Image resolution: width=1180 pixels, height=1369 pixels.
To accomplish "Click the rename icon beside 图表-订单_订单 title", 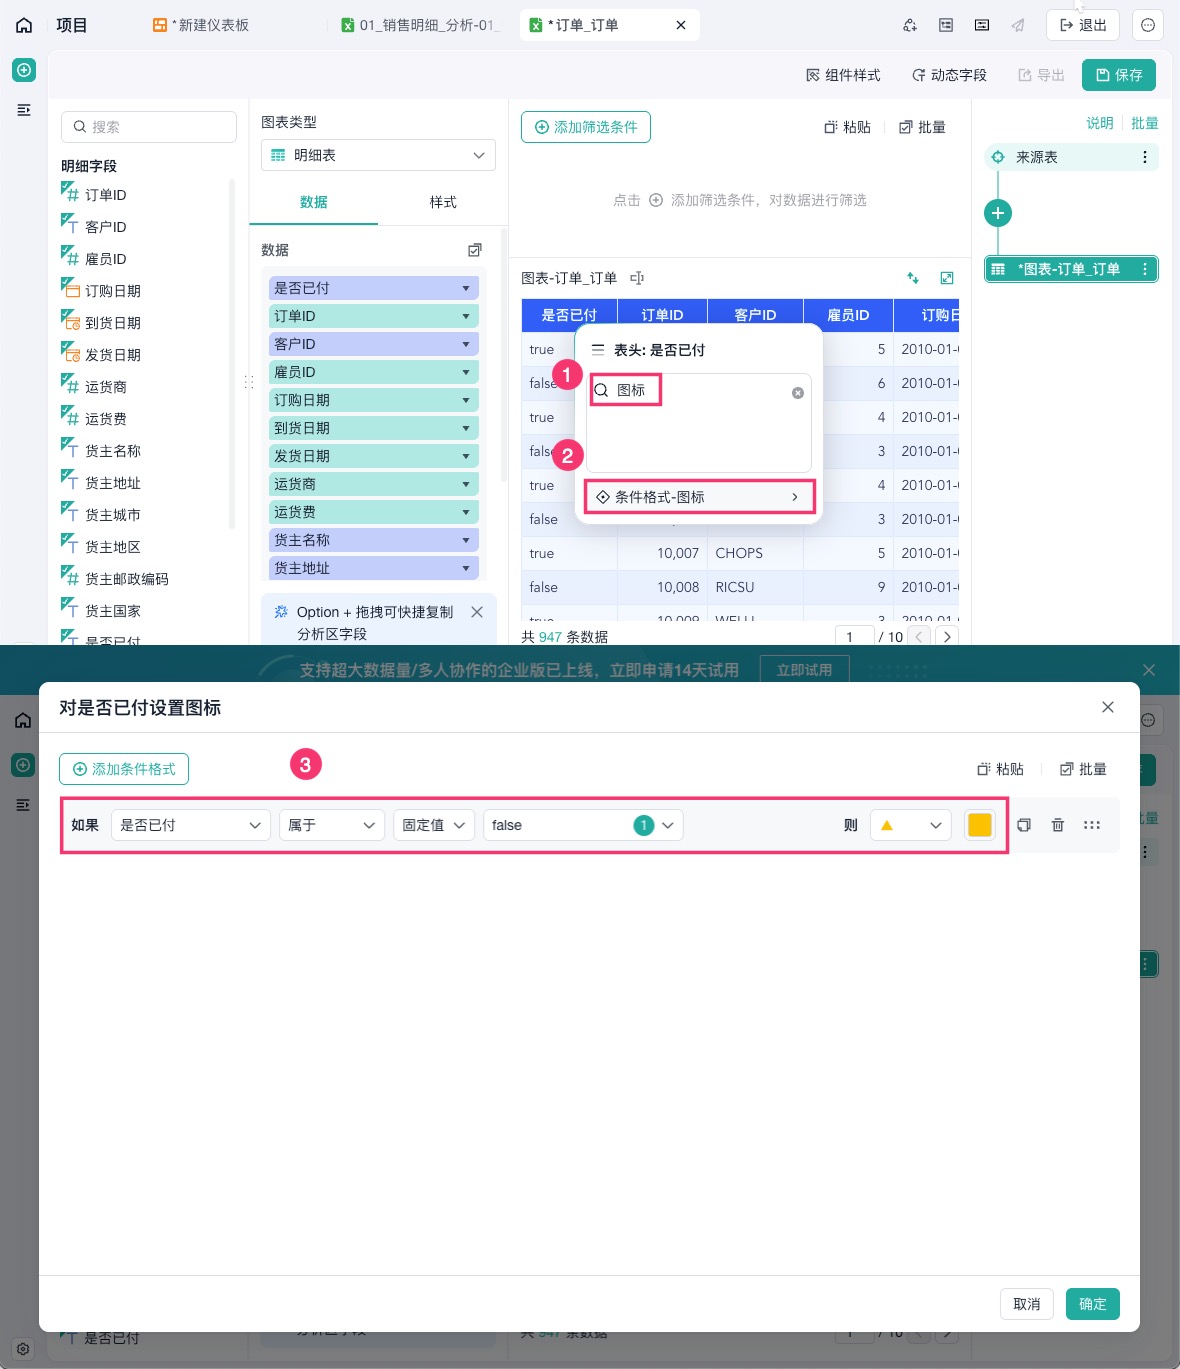I will pyautogui.click(x=637, y=278).
